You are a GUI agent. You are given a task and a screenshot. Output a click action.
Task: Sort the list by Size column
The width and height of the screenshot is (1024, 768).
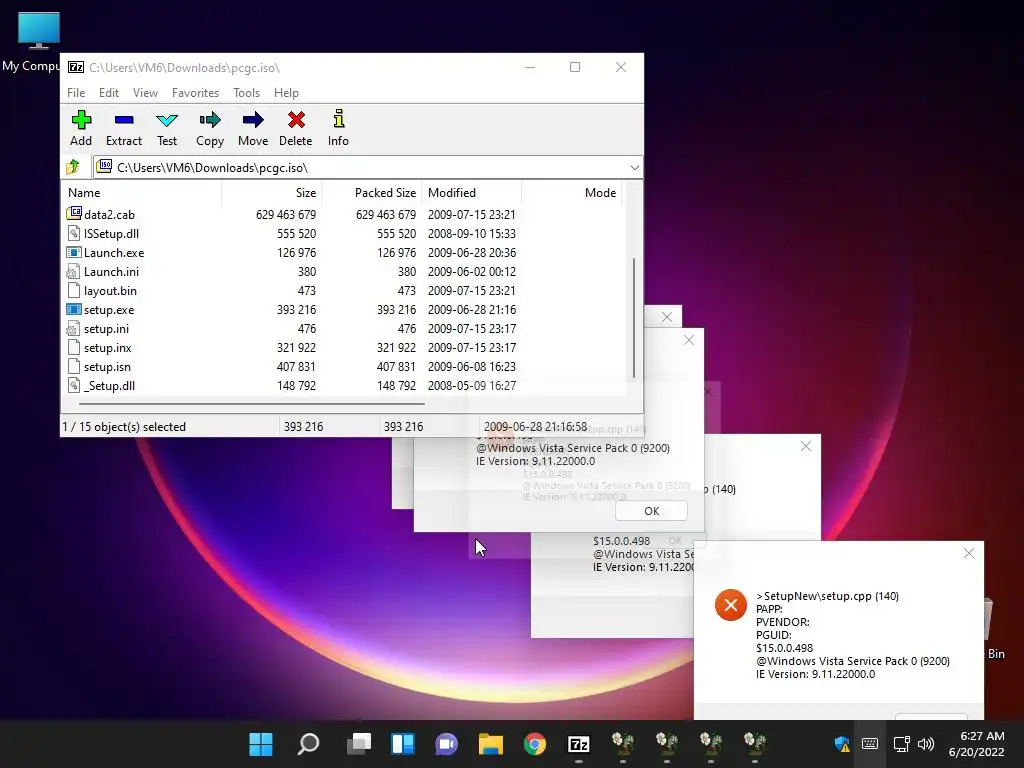[272, 193]
